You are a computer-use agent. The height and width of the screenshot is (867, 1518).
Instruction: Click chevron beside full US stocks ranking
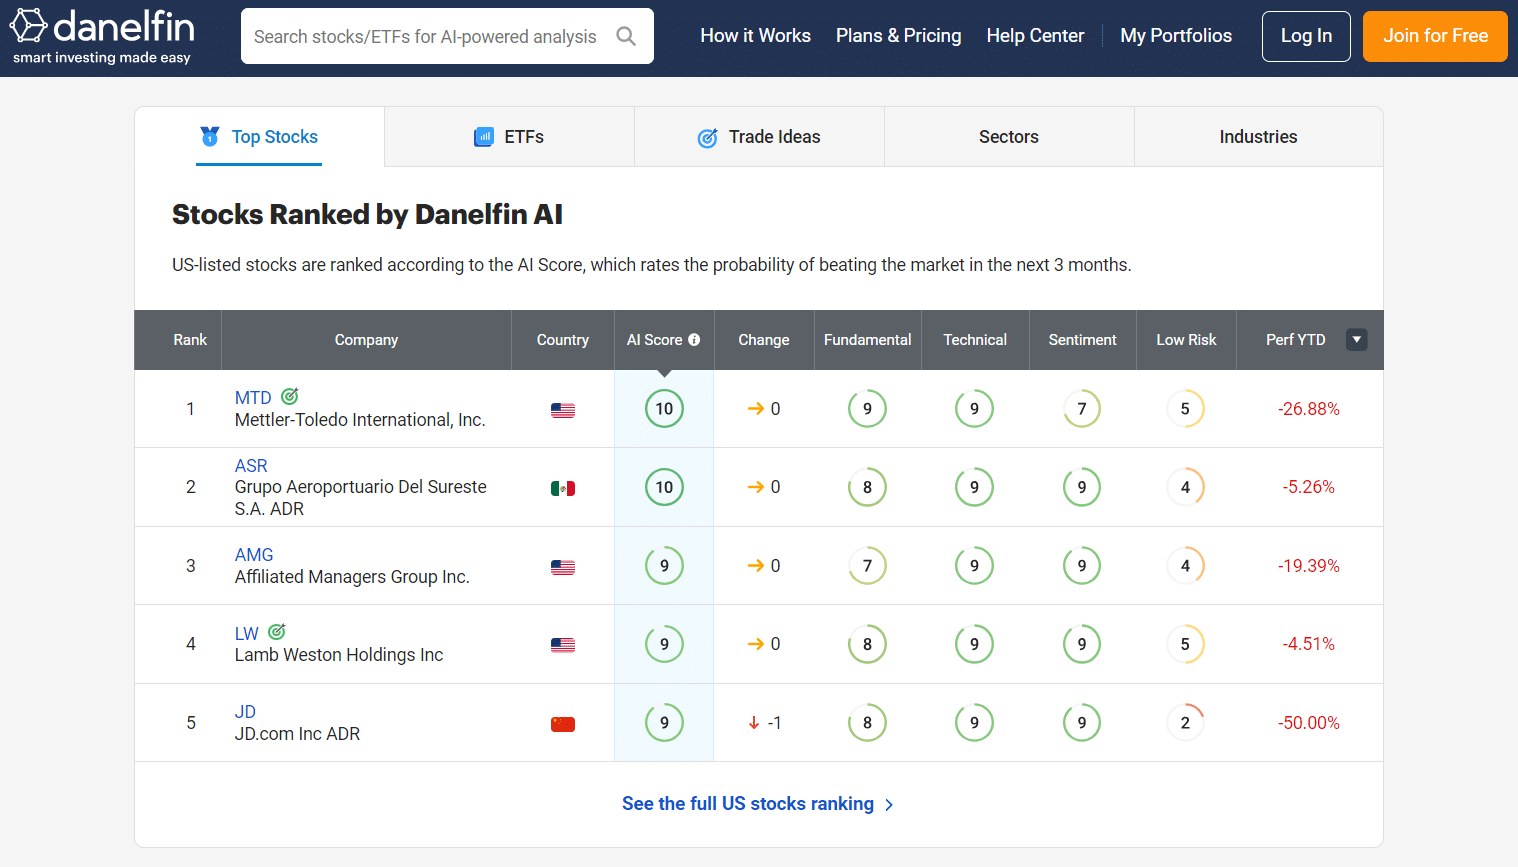[x=889, y=805]
